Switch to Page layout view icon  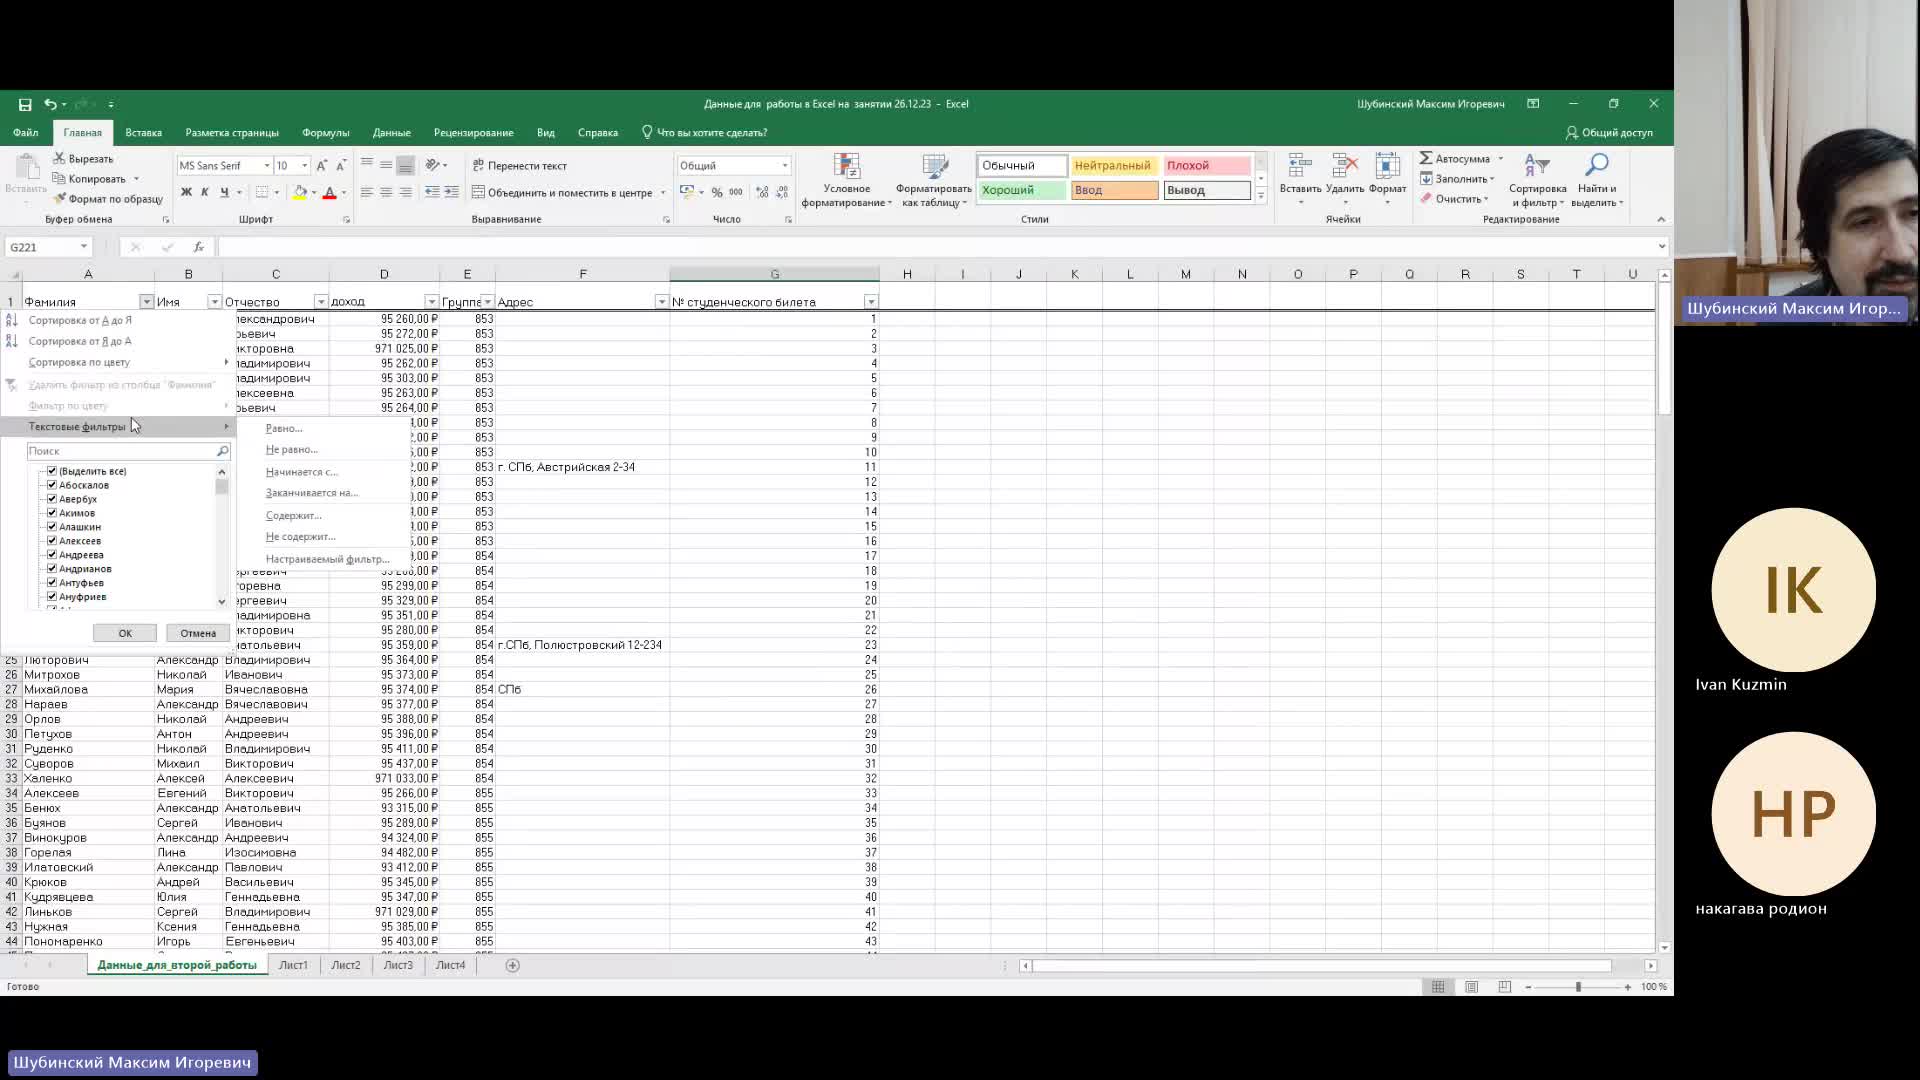point(1471,987)
